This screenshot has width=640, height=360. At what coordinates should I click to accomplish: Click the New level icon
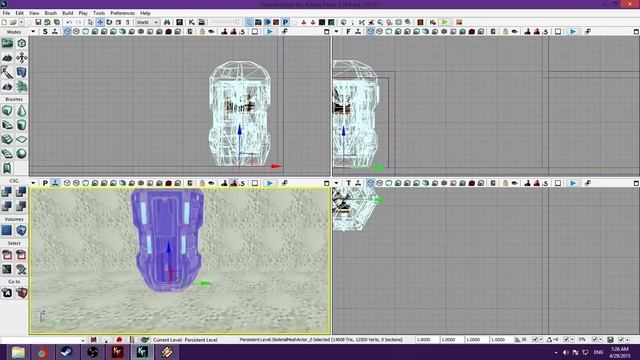pos(4,22)
